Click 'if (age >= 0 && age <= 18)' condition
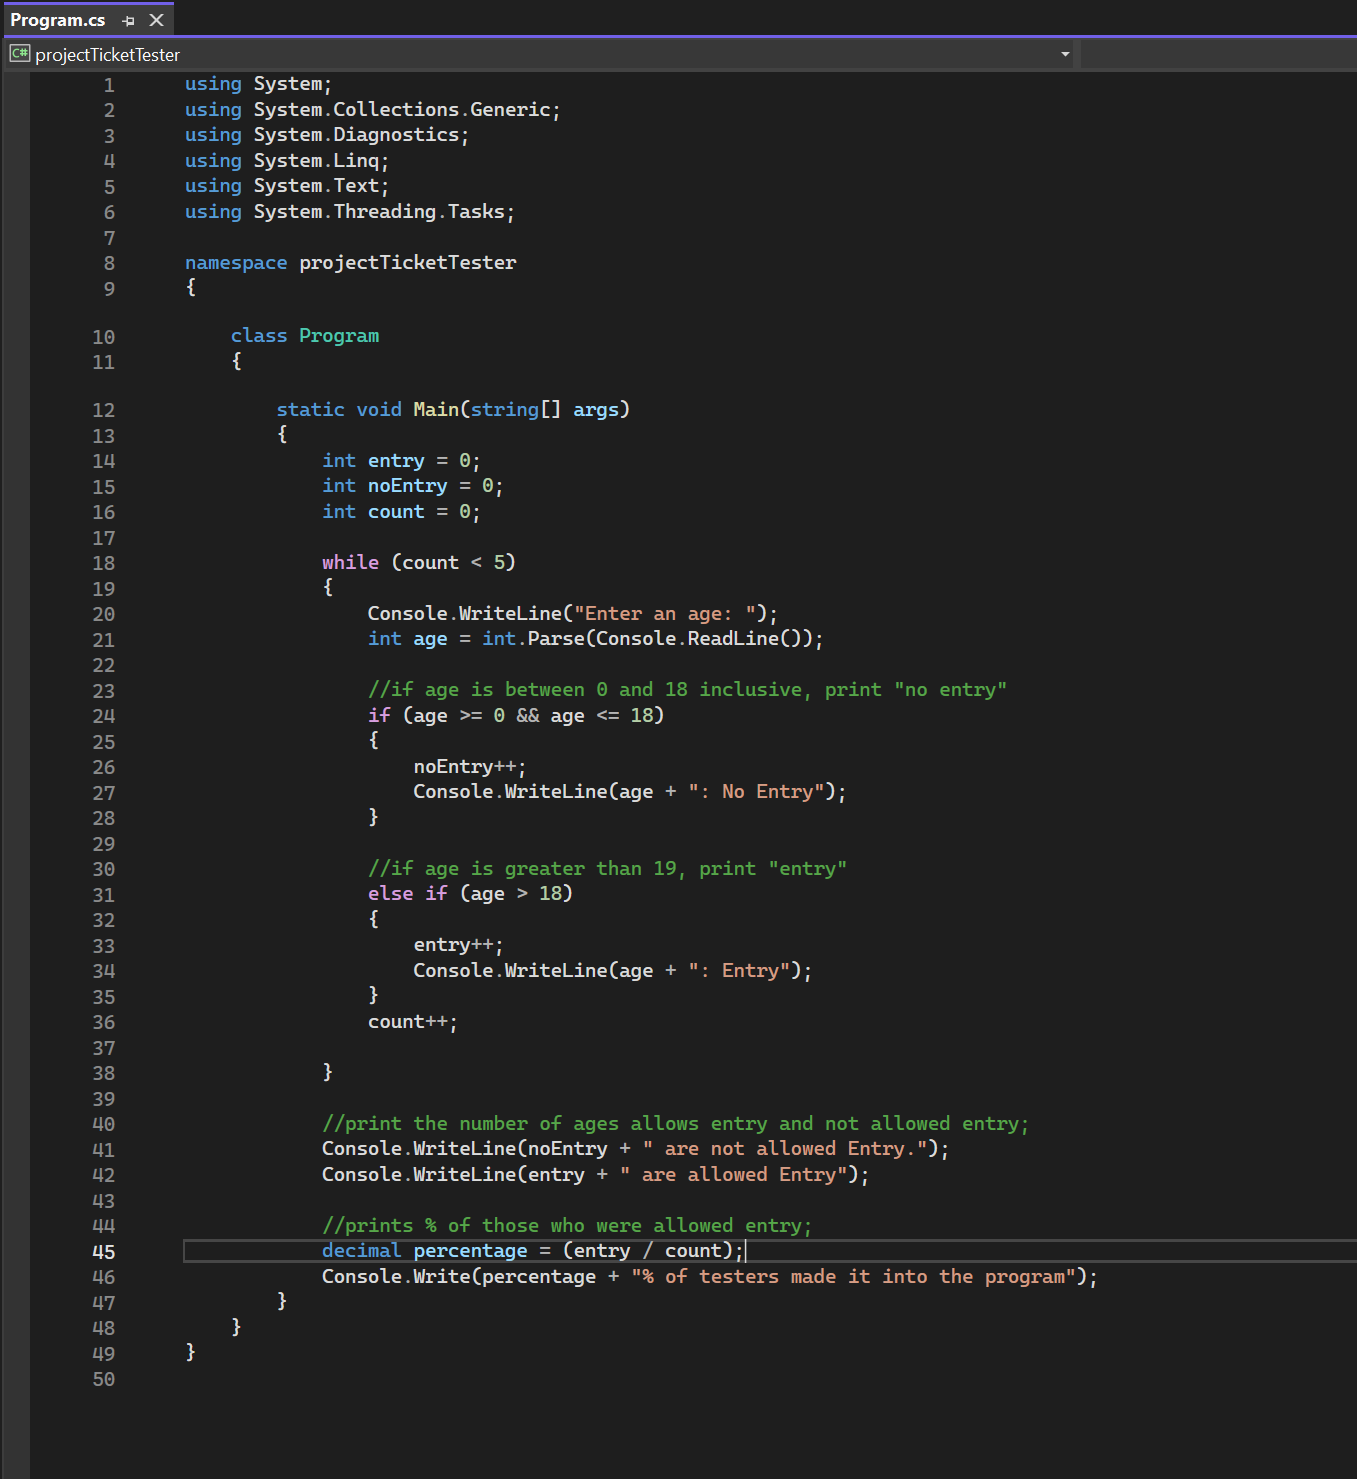Image resolution: width=1357 pixels, height=1479 pixels. click(516, 716)
